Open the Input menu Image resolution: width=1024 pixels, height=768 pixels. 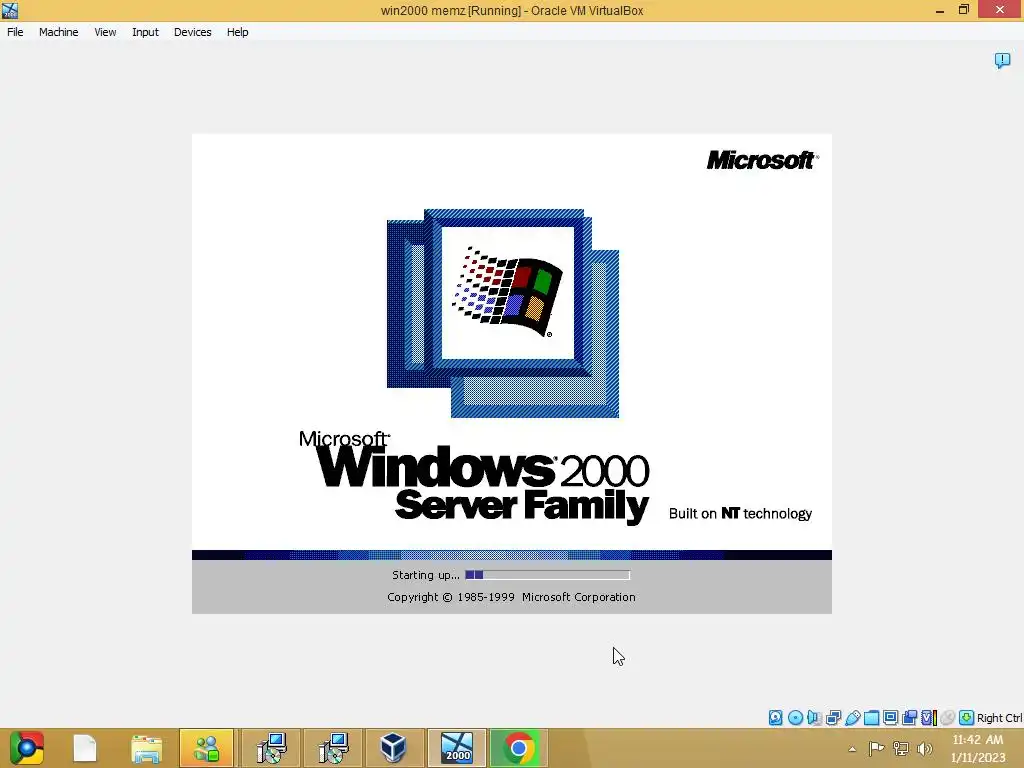[x=145, y=32]
